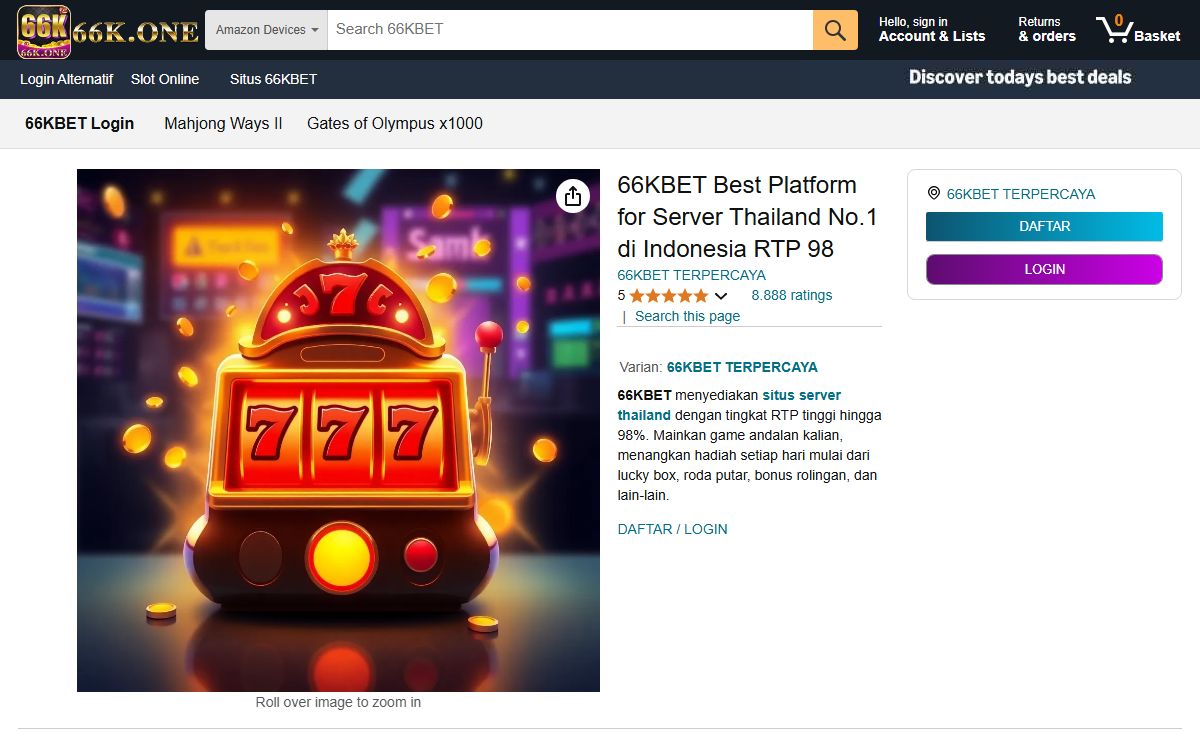Open the Gates of Olympus x1000 tab
Viewport: 1200px width, 740px height.
point(395,124)
